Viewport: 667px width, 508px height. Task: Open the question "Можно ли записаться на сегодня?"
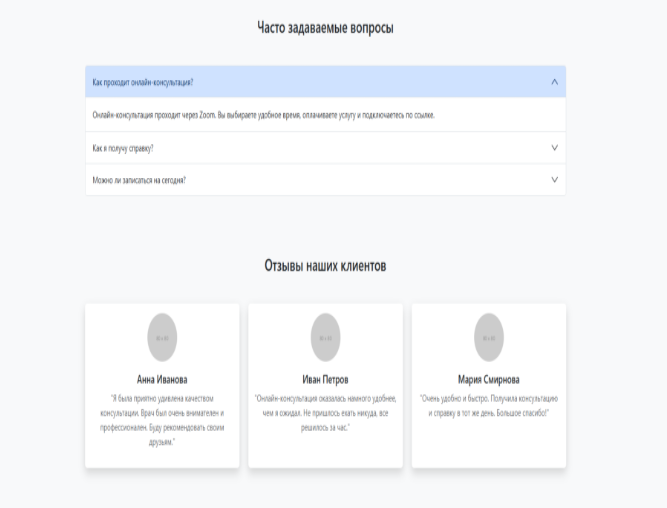click(139, 180)
